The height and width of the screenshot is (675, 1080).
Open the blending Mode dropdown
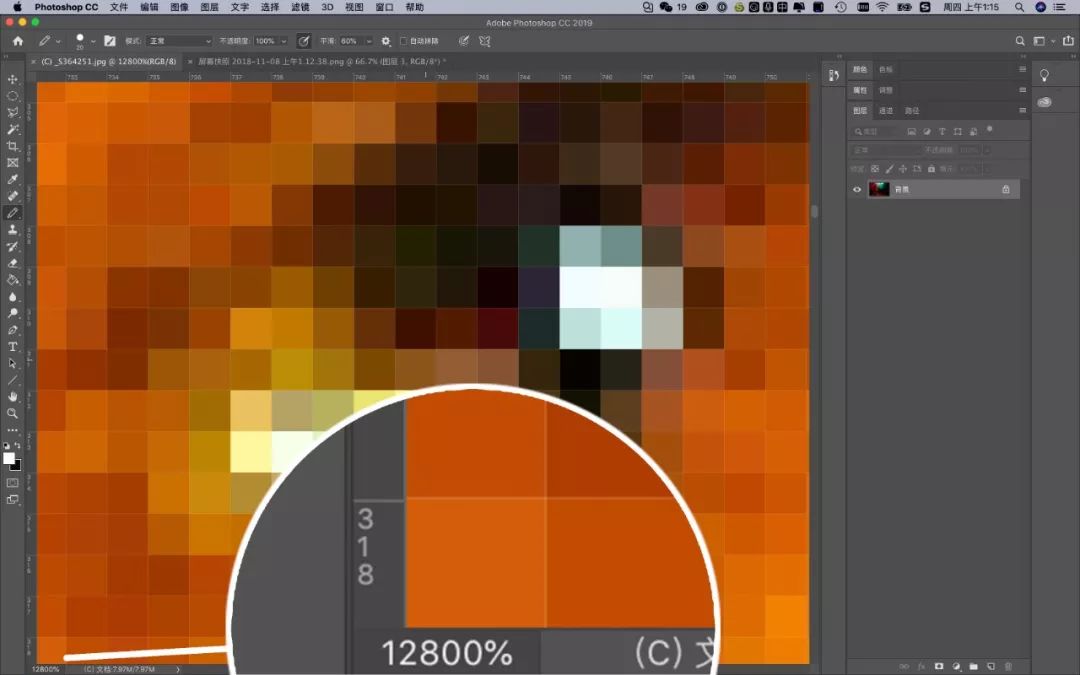click(x=178, y=41)
